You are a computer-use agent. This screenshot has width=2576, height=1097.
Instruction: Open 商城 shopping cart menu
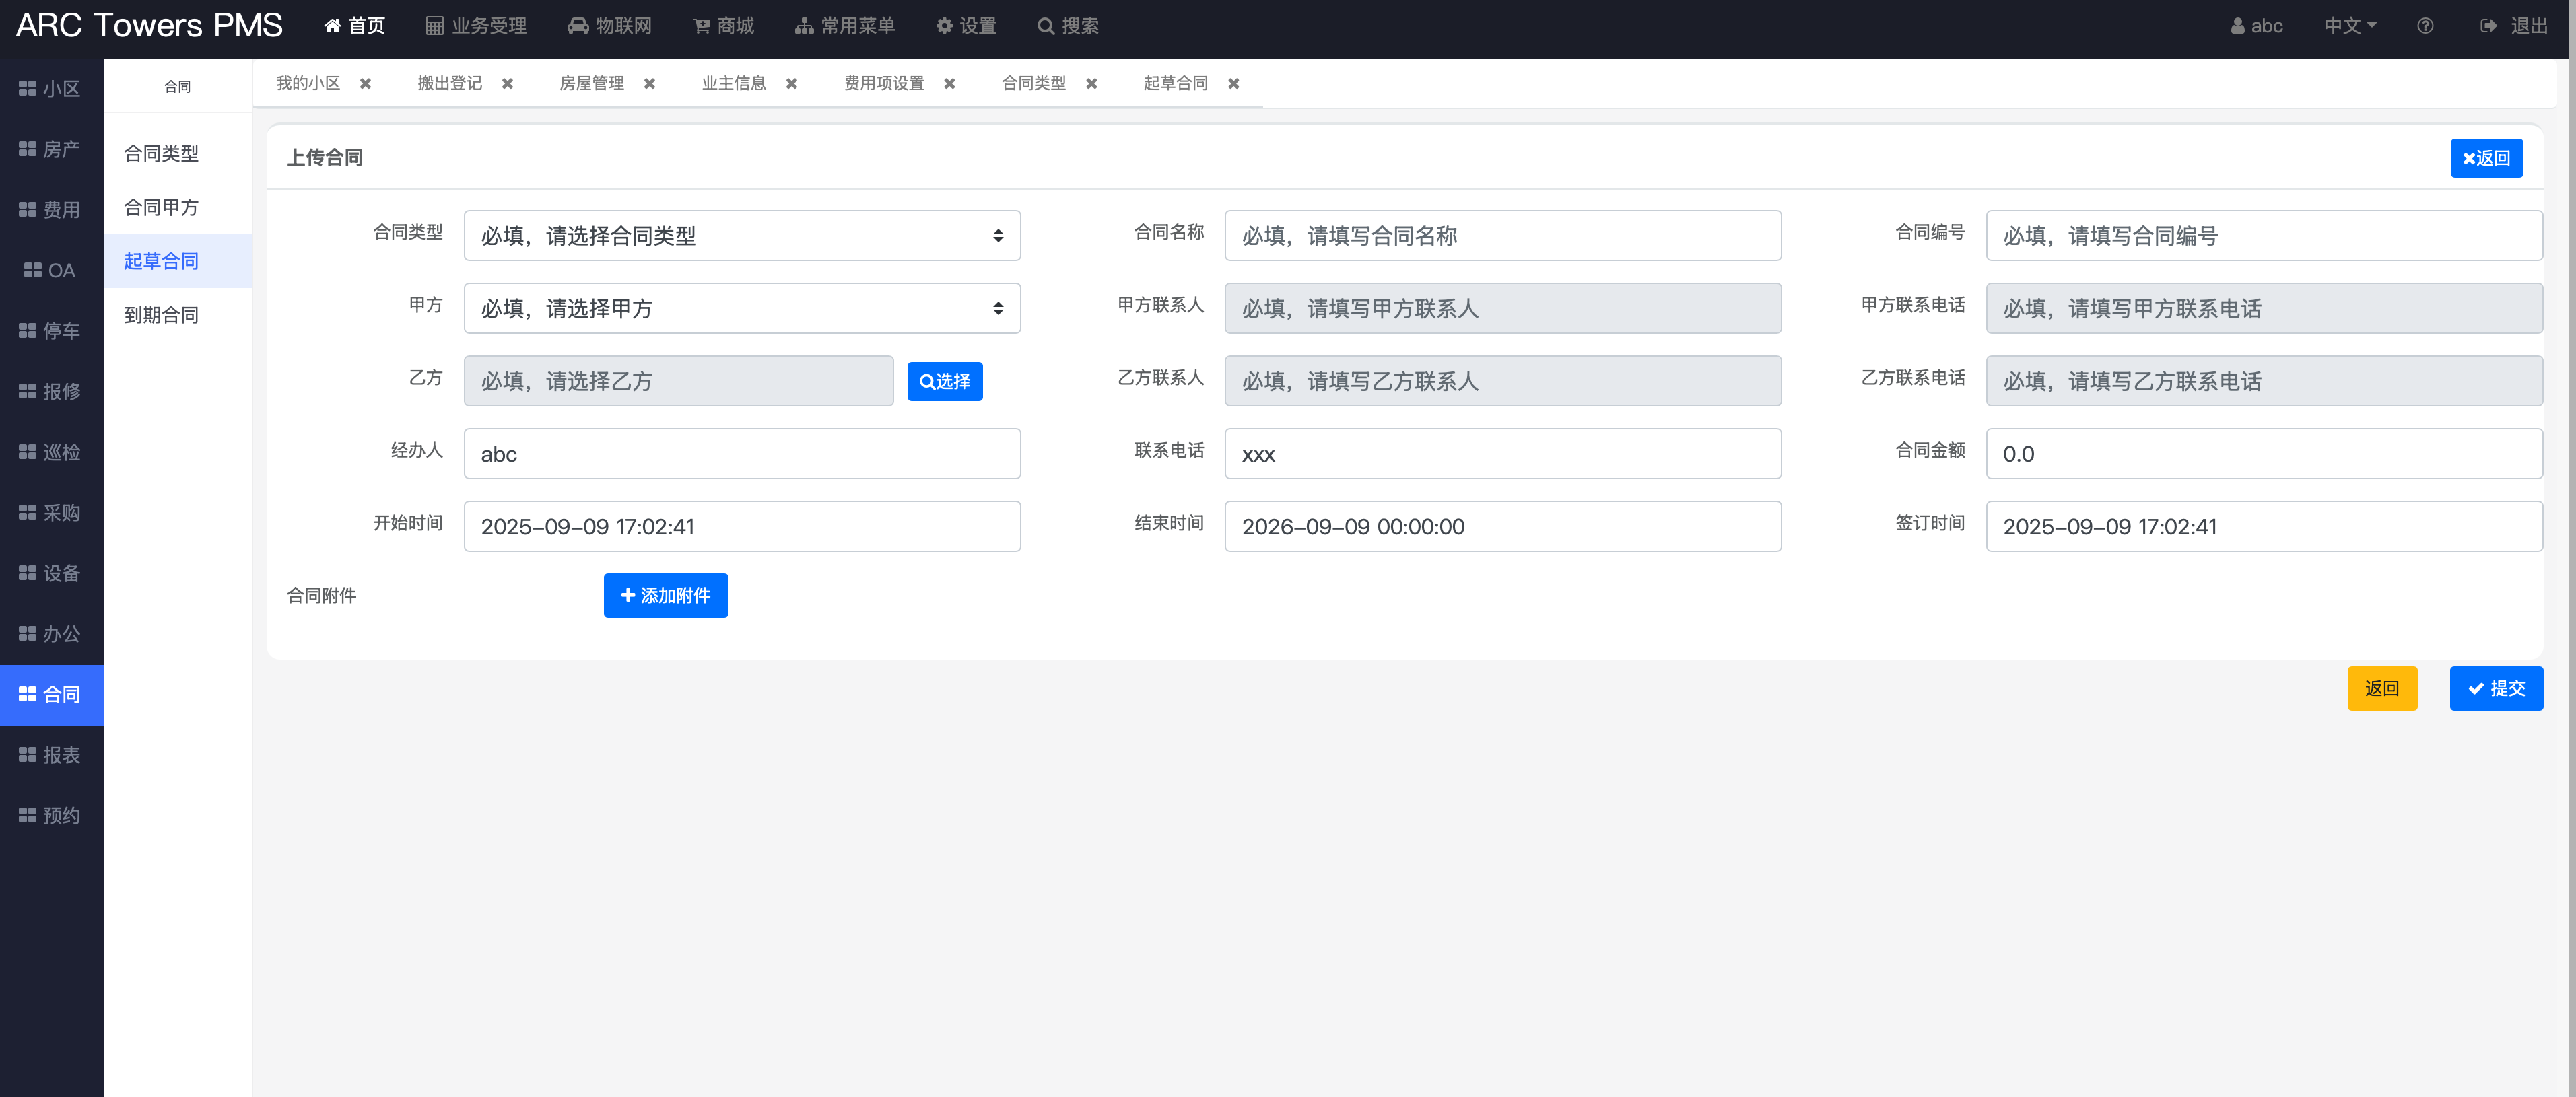(701, 26)
